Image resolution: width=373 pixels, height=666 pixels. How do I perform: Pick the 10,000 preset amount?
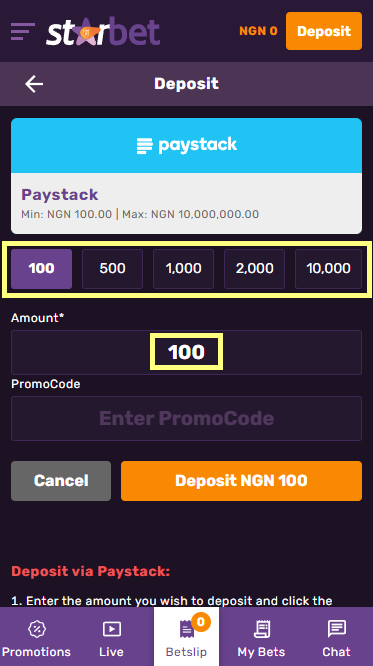(328, 269)
